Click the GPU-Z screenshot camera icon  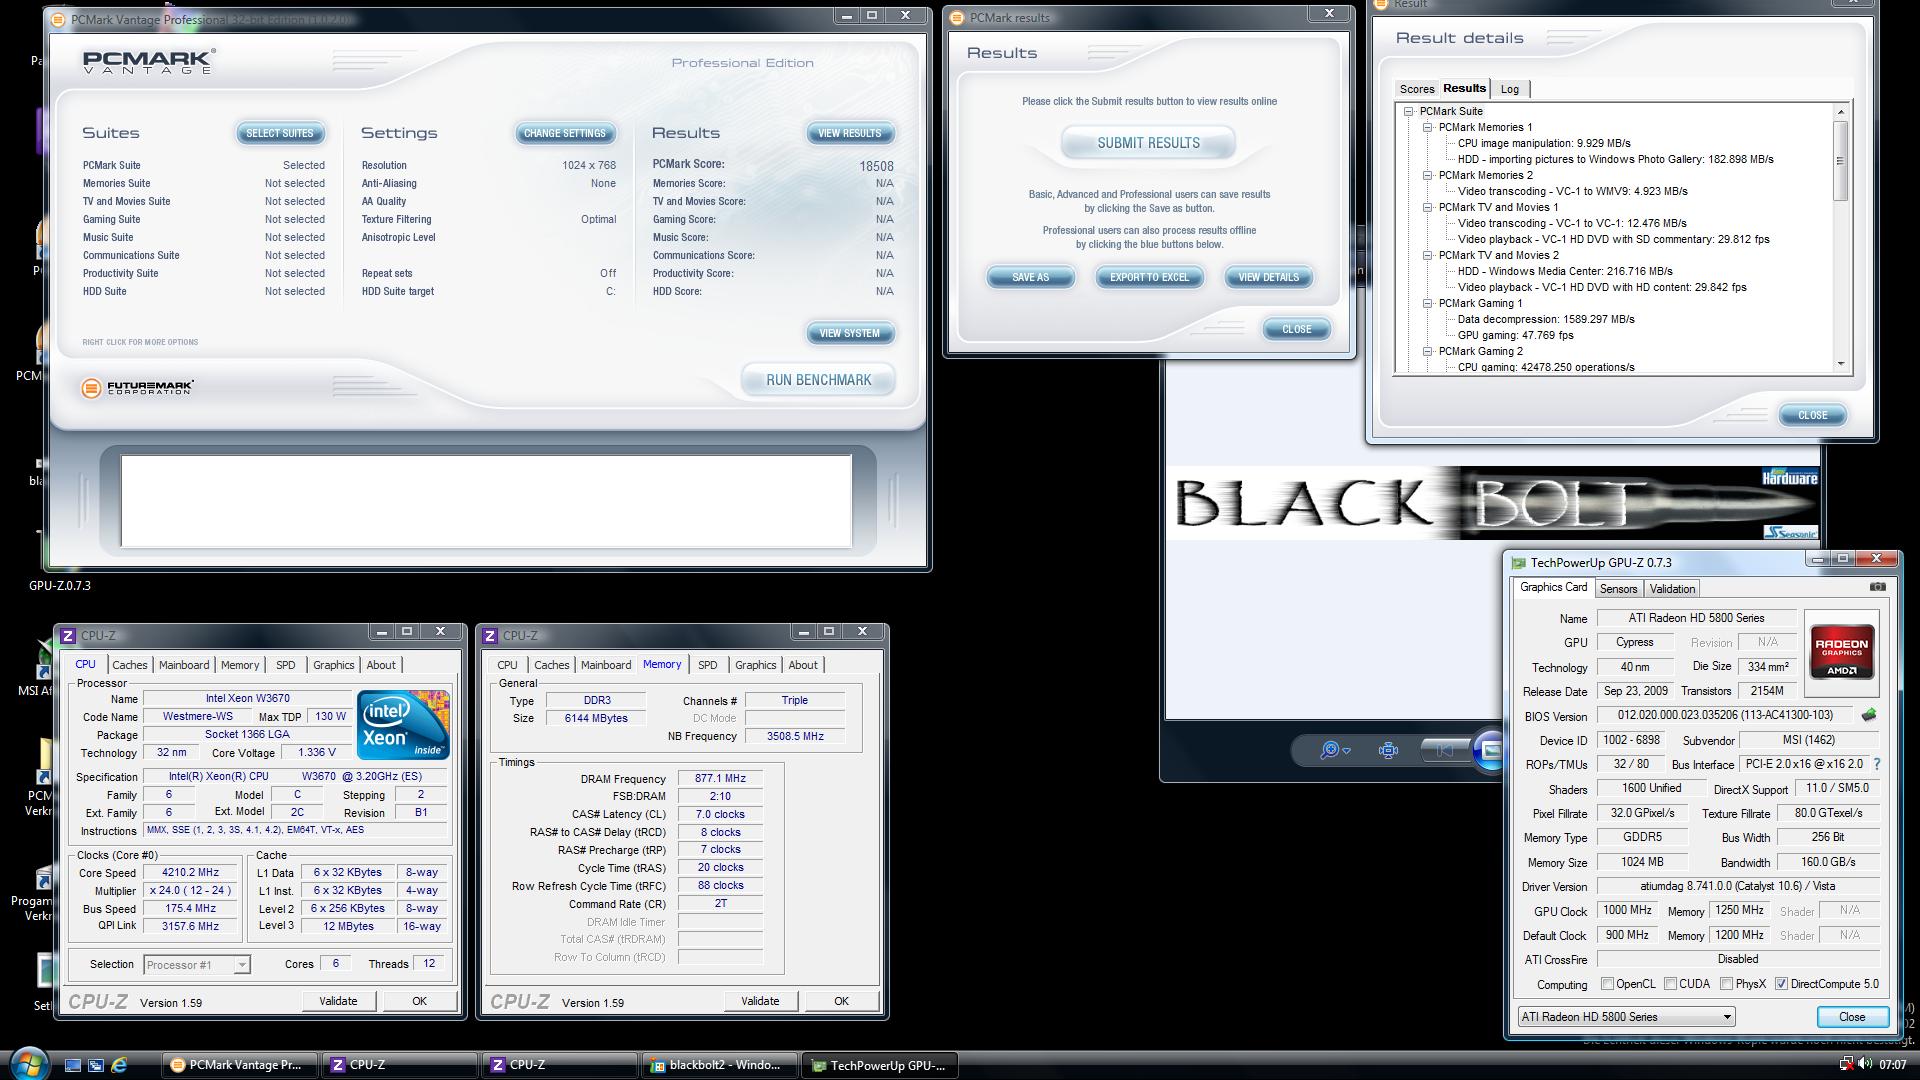click(1877, 587)
